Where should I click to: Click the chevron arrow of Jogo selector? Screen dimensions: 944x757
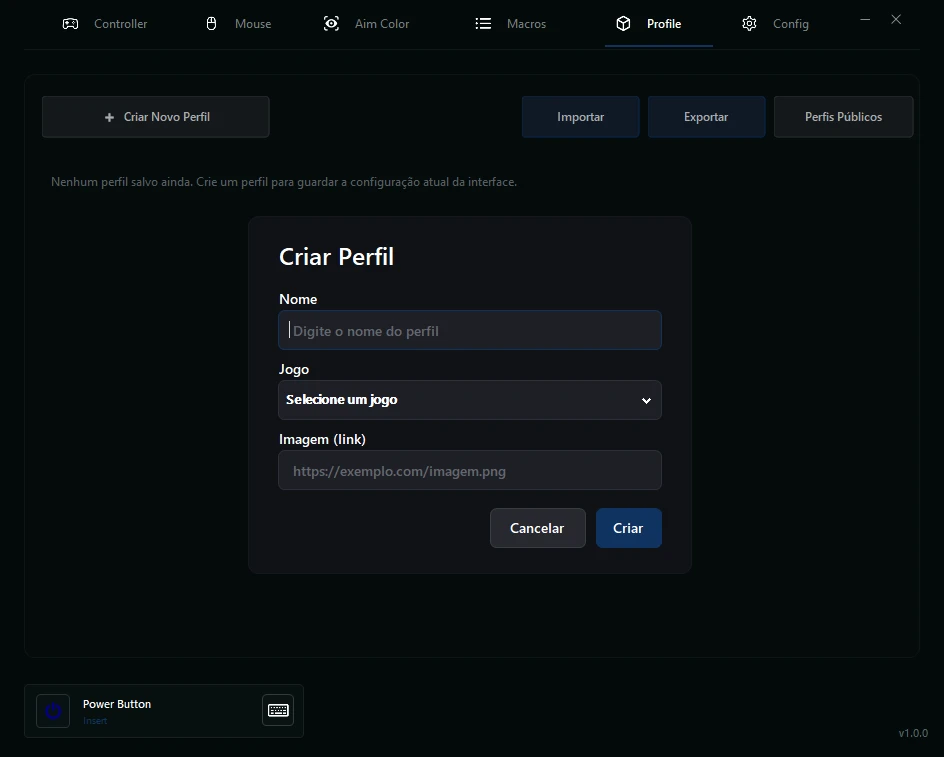click(x=646, y=400)
